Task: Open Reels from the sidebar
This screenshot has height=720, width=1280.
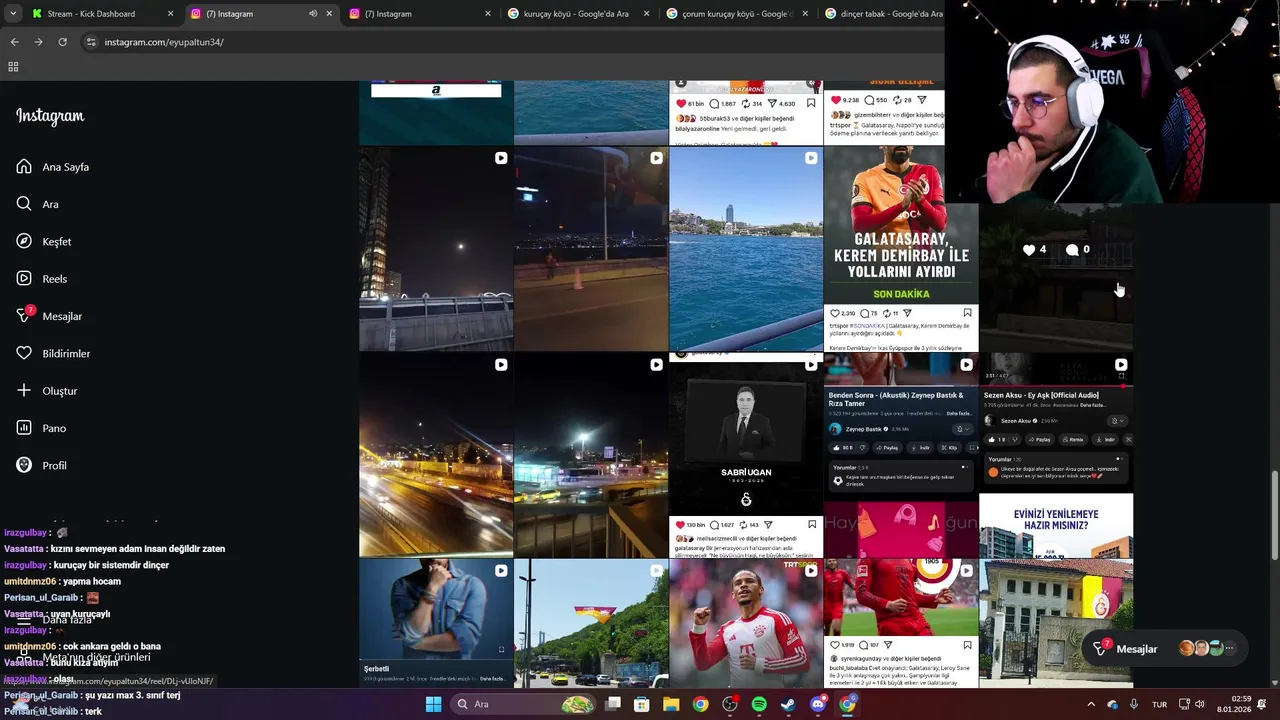Action: 42,279
